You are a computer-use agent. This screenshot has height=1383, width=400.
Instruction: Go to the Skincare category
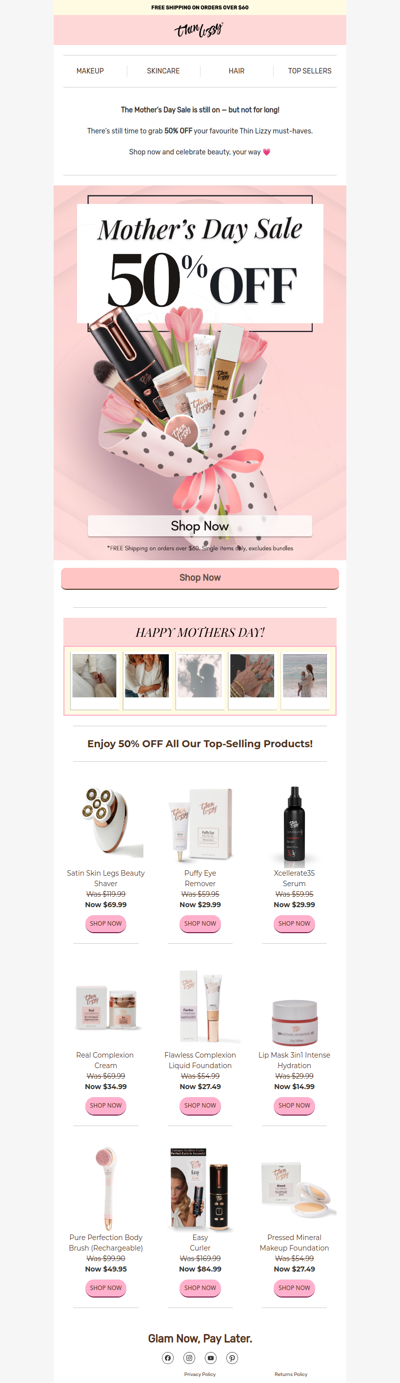[x=163, y=71]
